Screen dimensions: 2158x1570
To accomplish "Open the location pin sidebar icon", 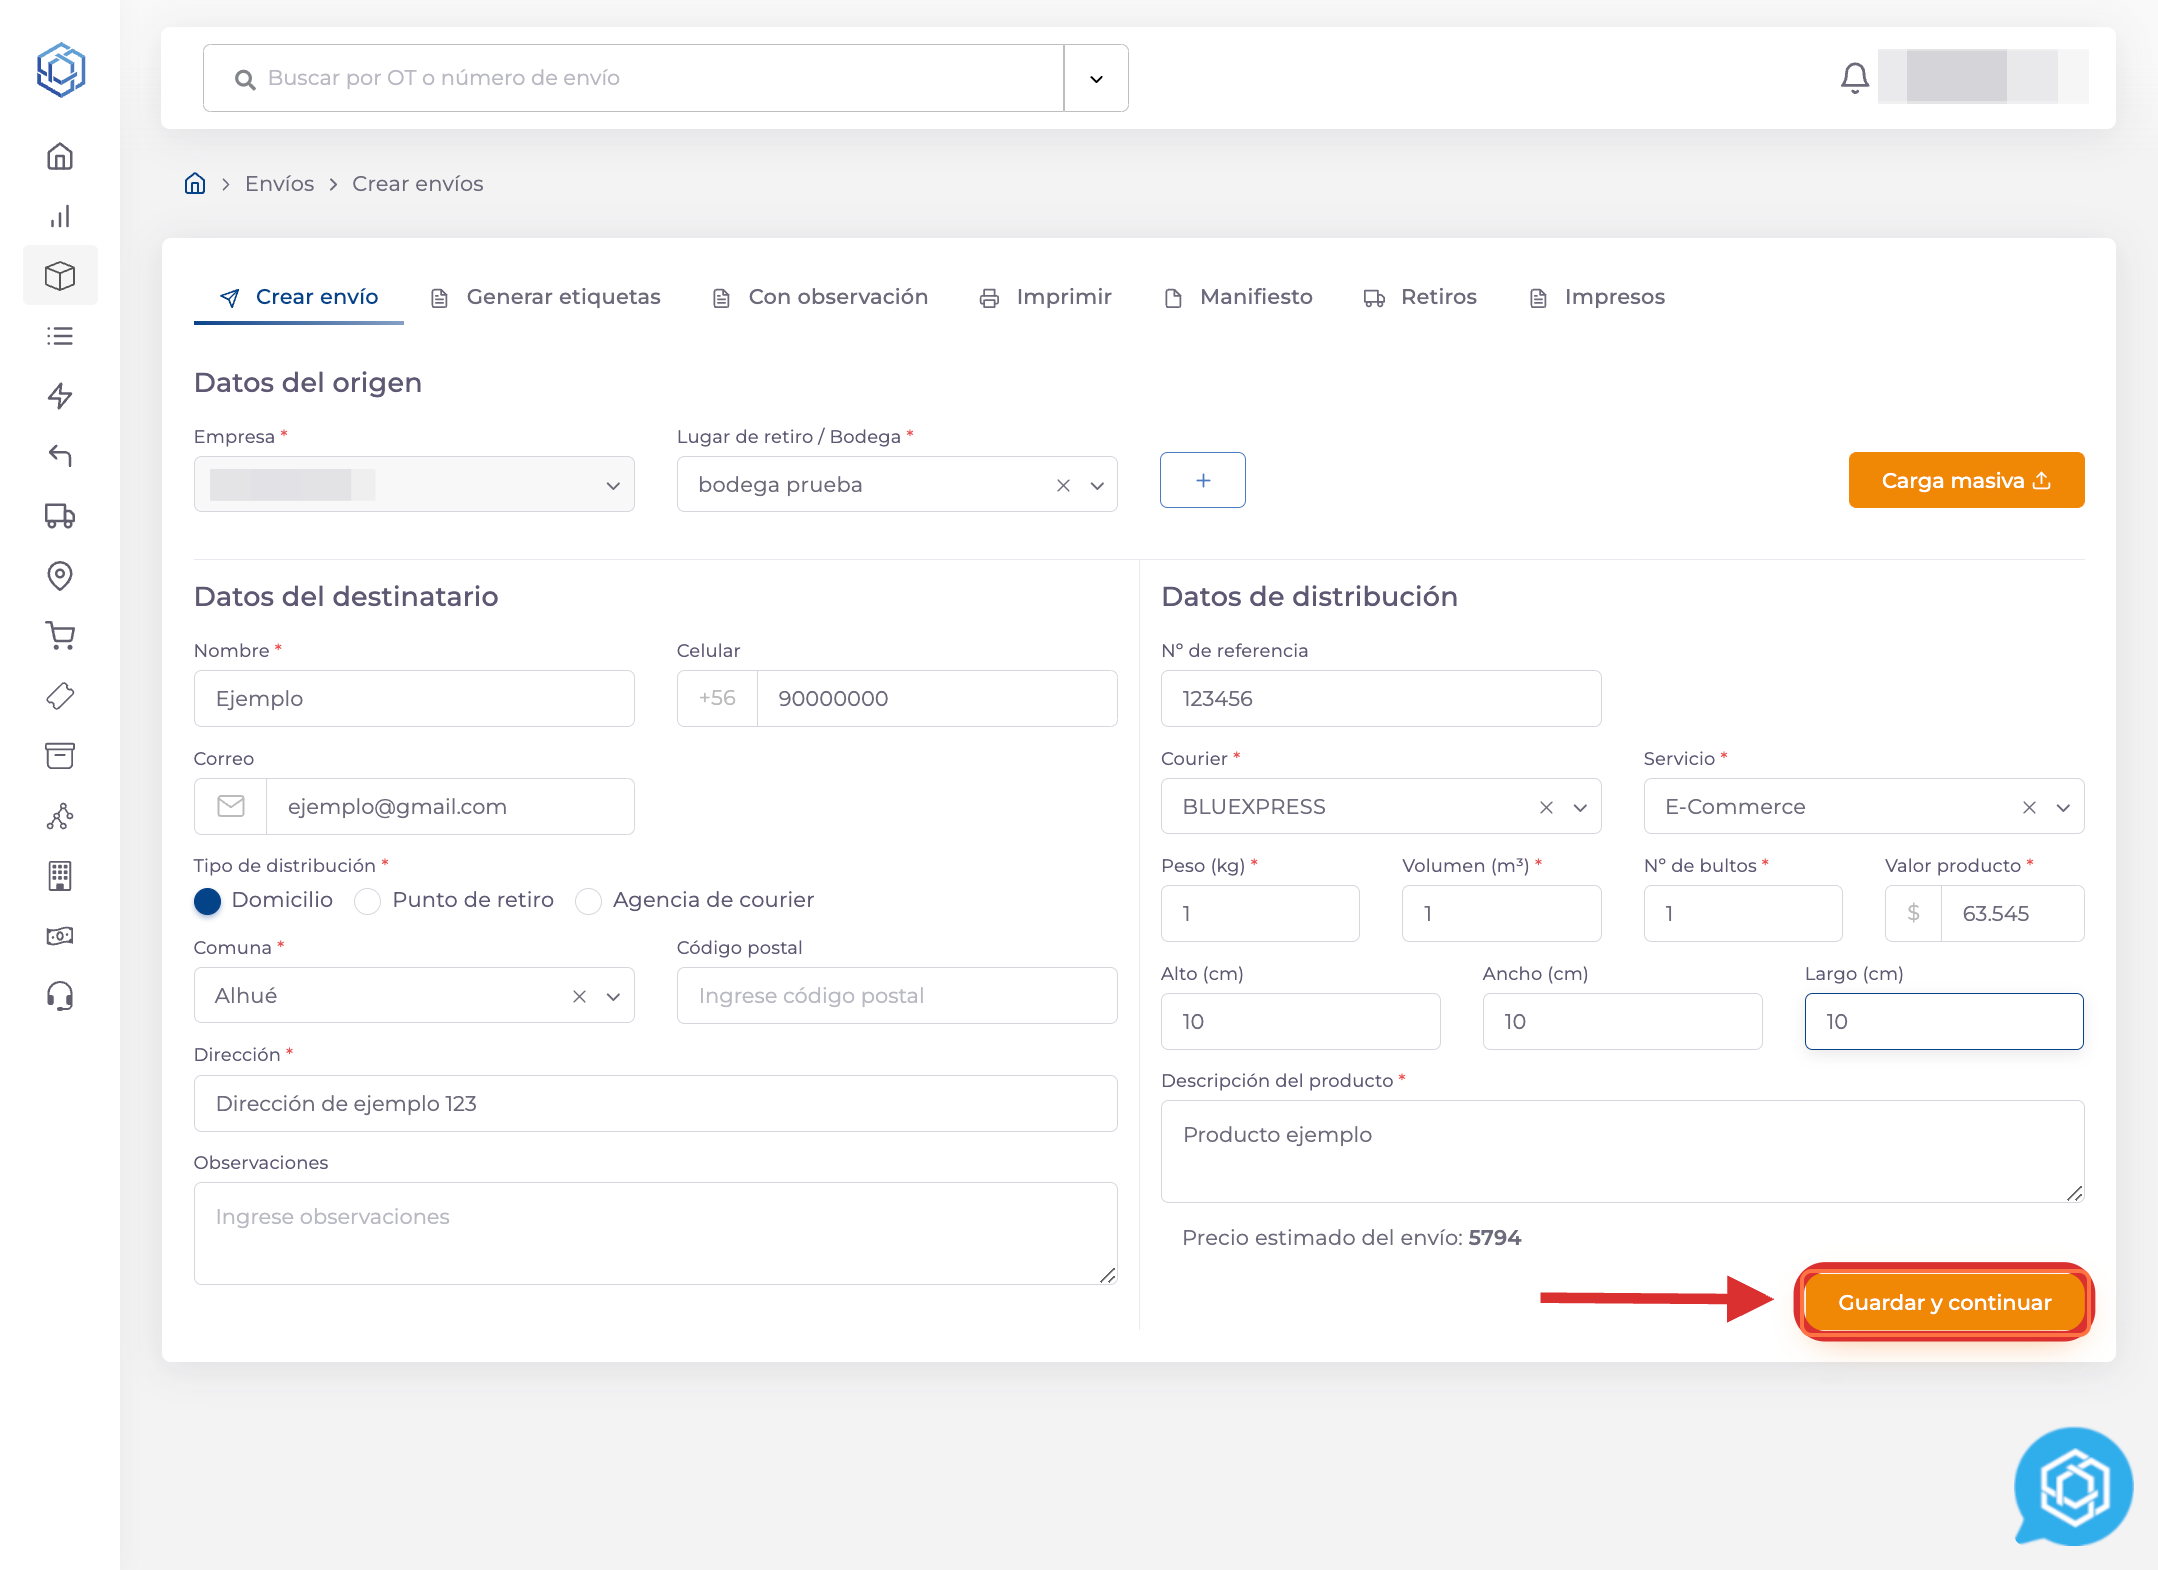I will point(60,576).
